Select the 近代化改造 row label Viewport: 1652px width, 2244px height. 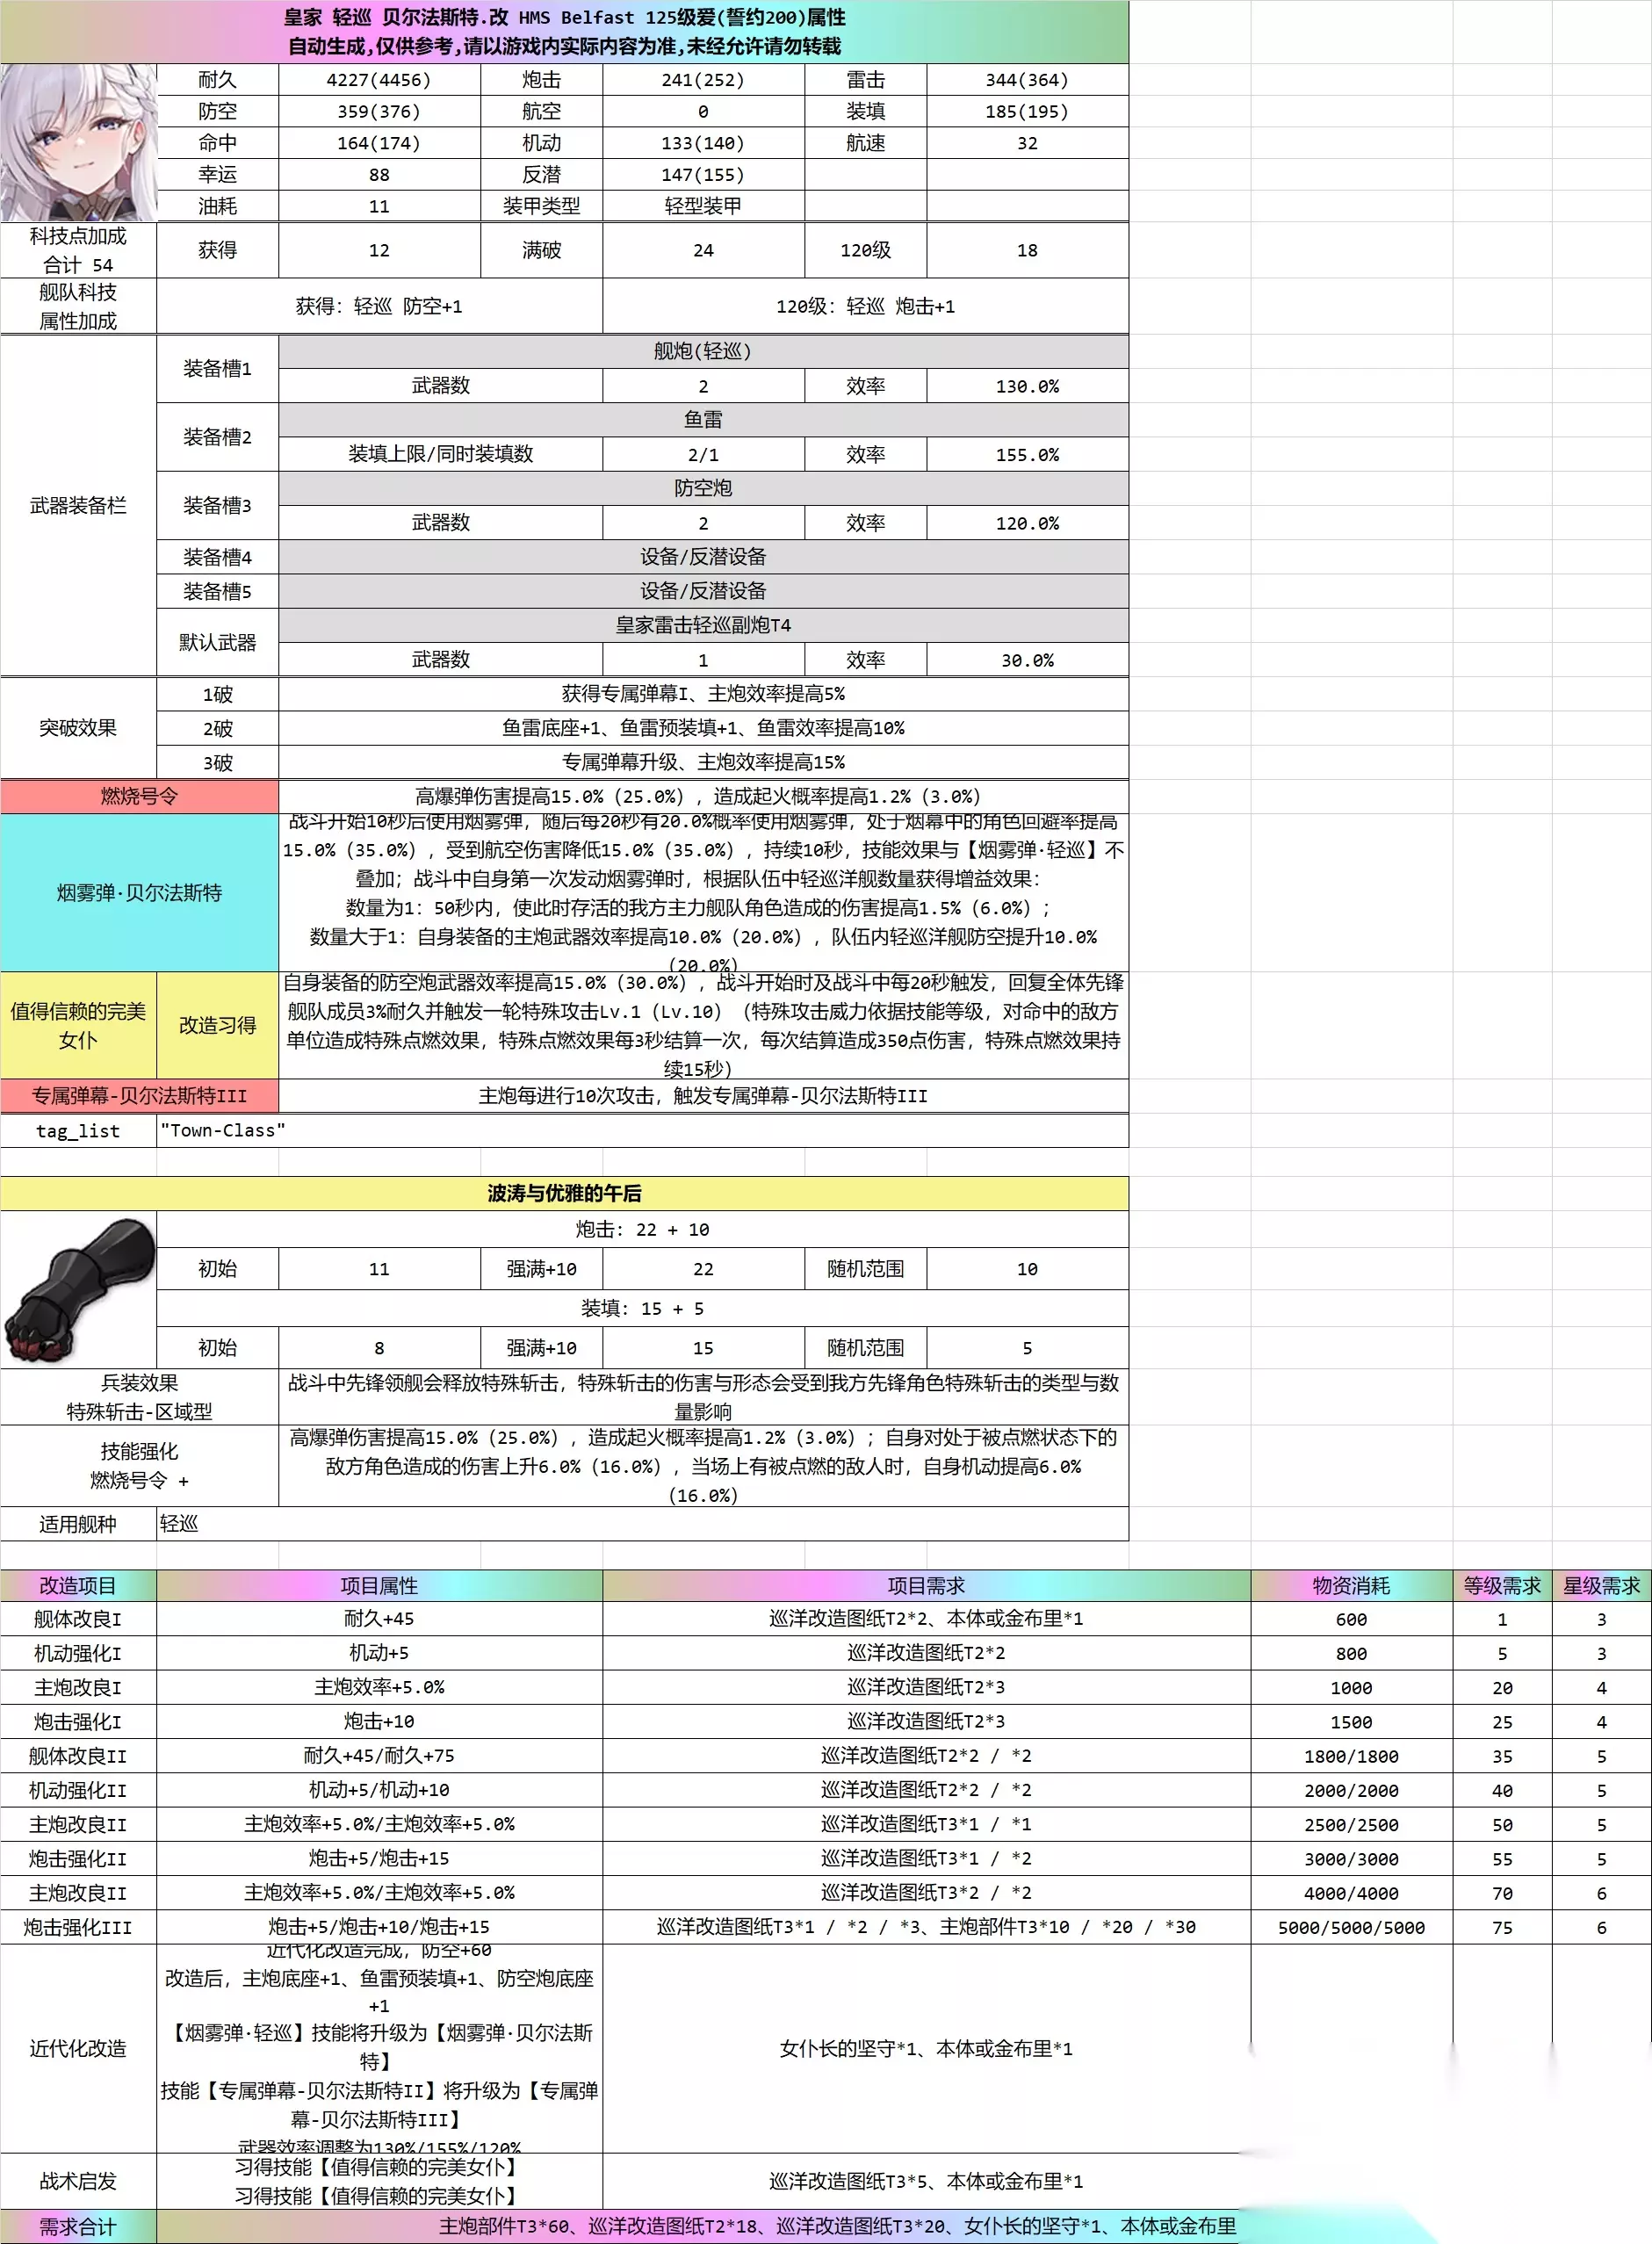point(79,2048)
